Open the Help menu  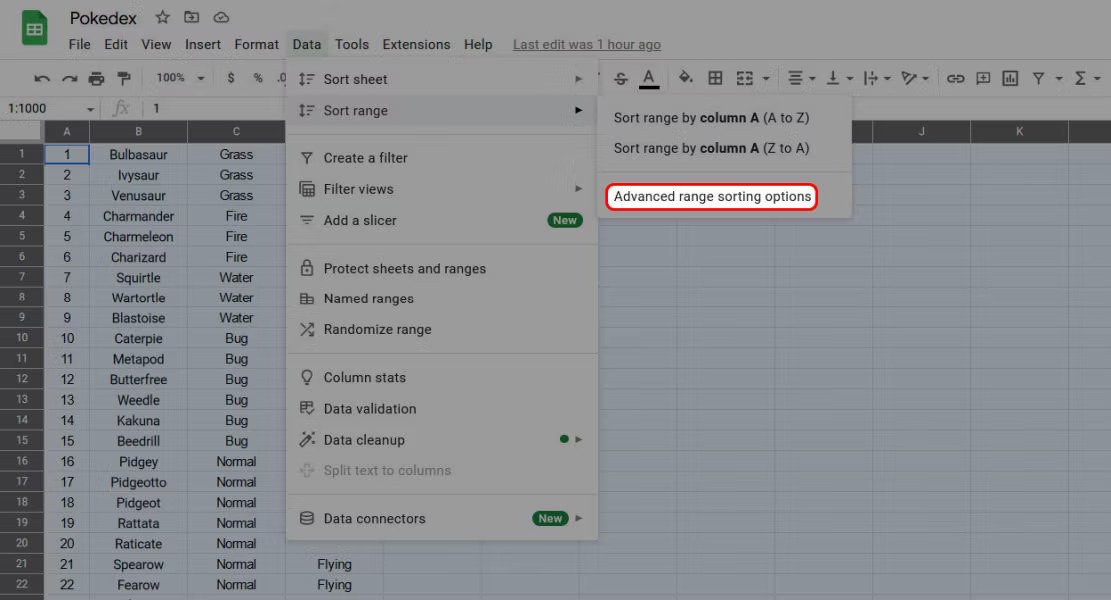[x=478, y=45]
